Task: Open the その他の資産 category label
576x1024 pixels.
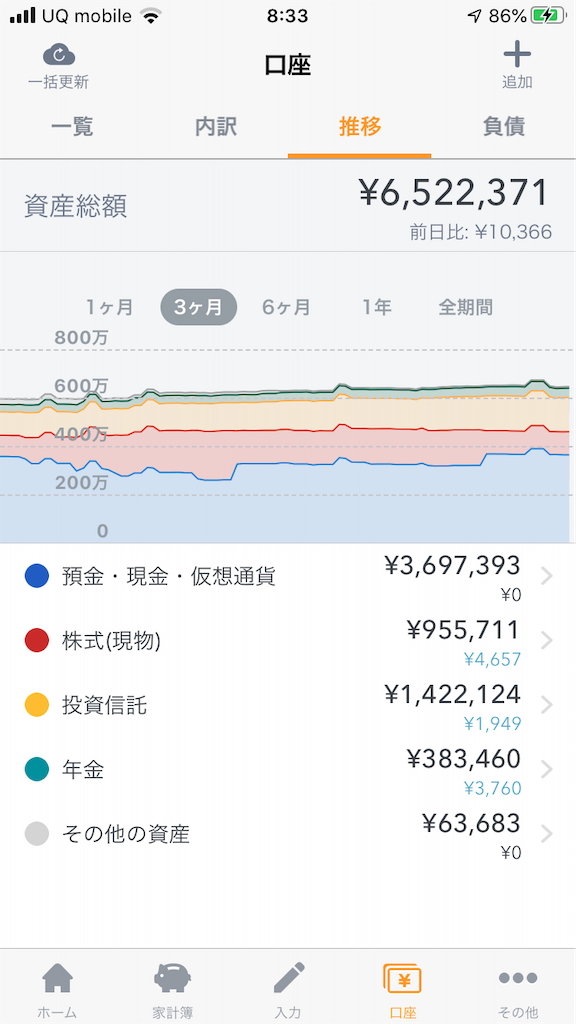Action: pos(125,835)
